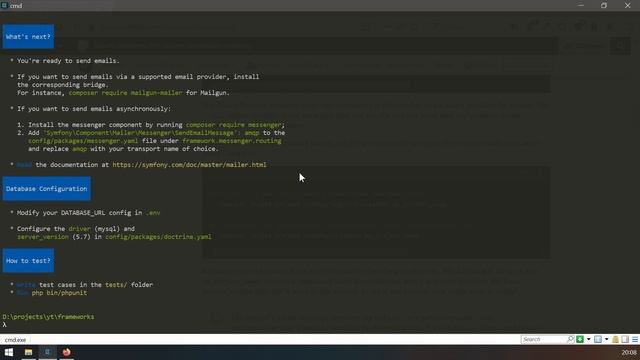Viewport: 640px width, 360px height.
Task: Click 'php bin/phpunit' command text
Action: 59,293
